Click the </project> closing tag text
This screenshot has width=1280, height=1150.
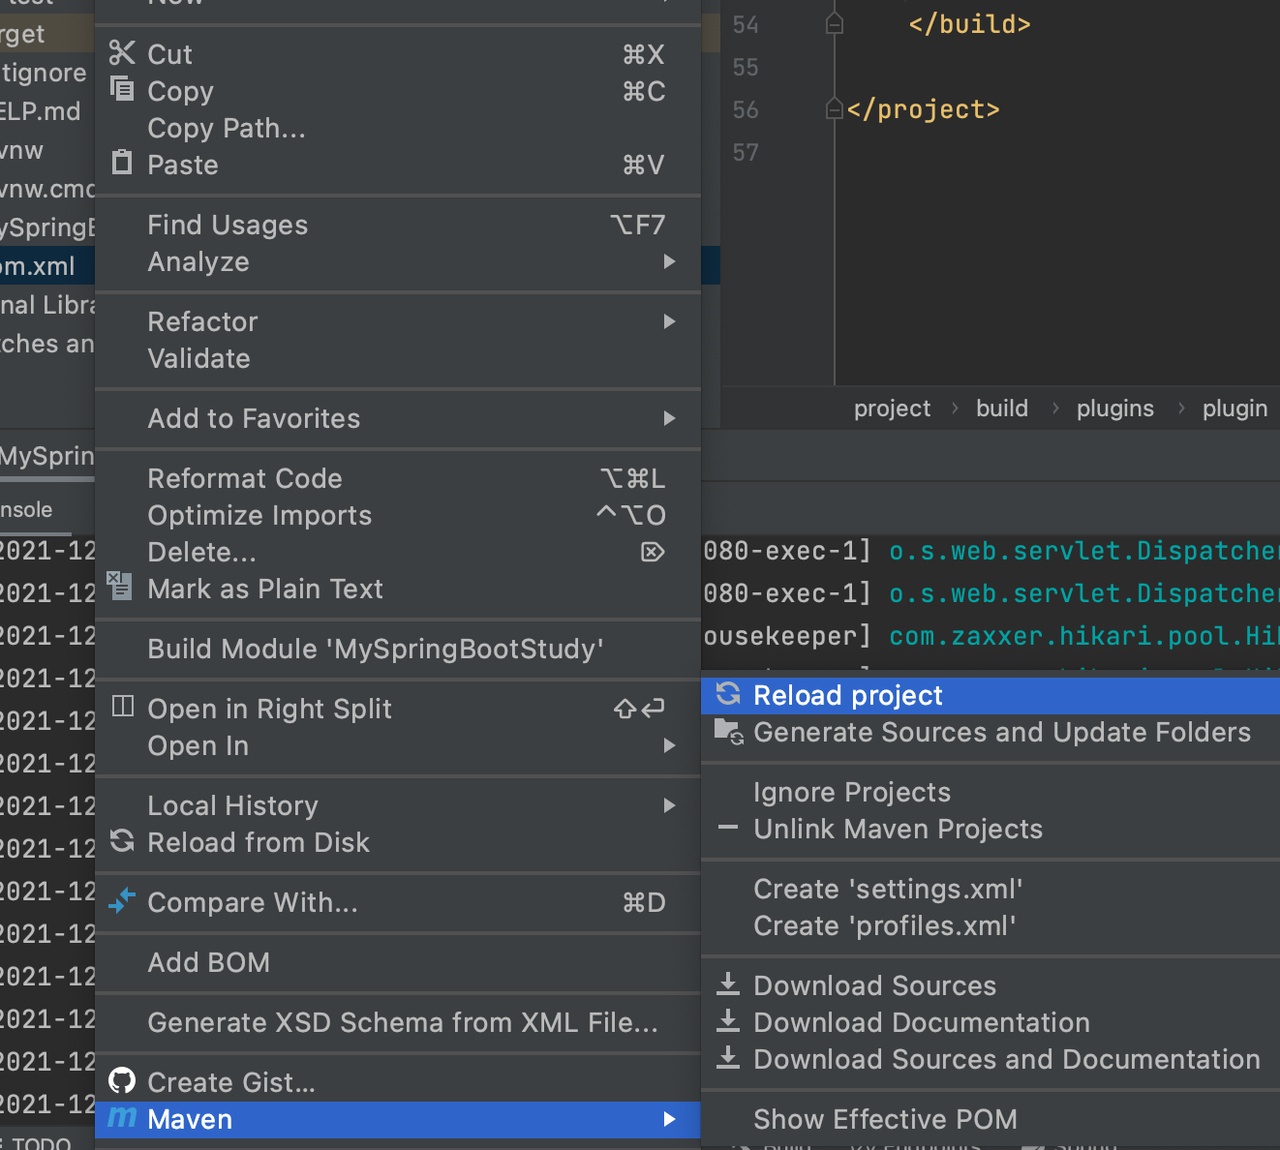coord(923,109)
